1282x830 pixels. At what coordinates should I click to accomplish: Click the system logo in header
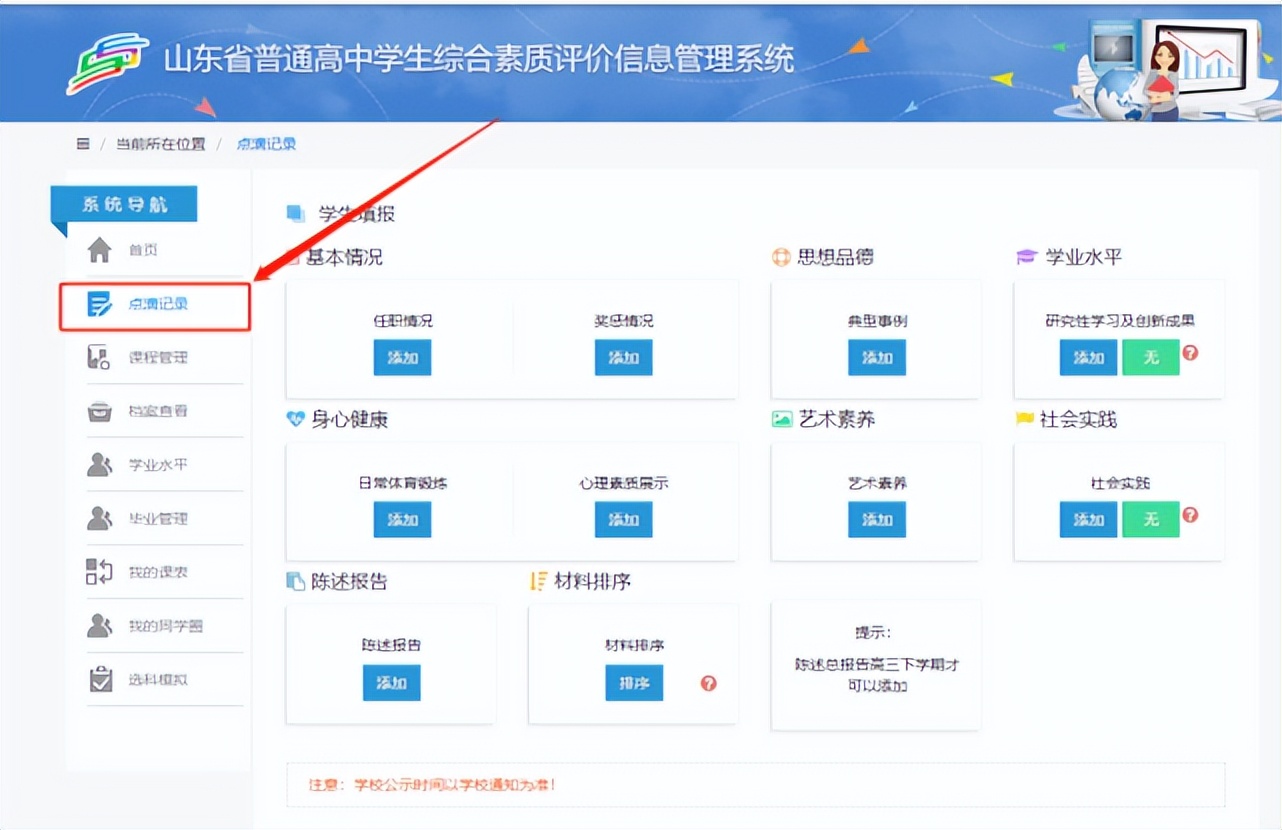[x=107, y=63]
